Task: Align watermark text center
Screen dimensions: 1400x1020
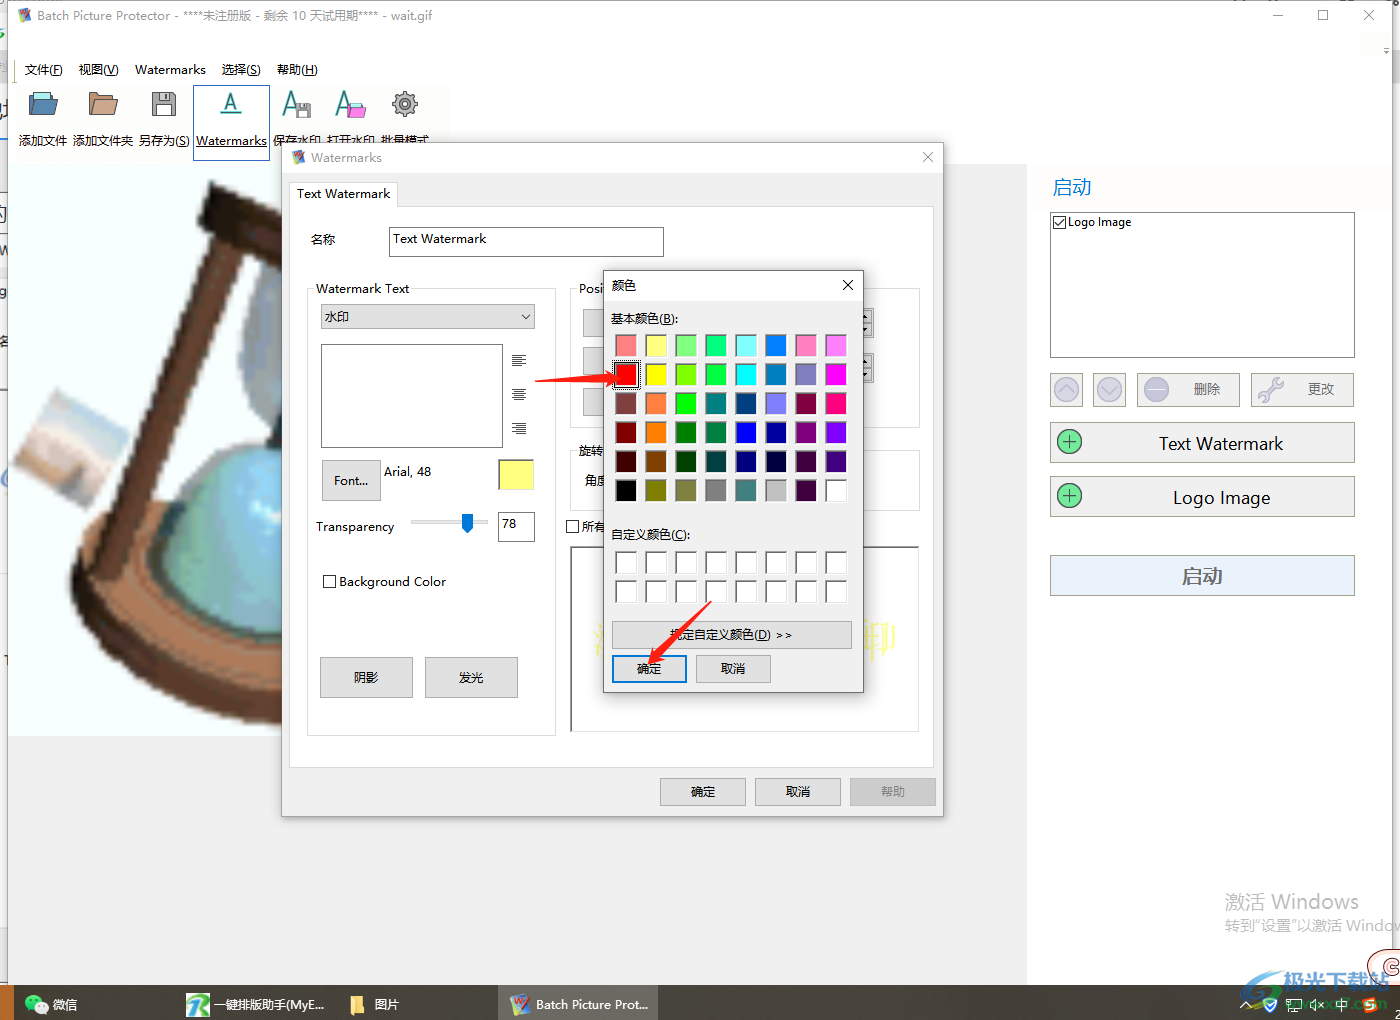Action: click(519, 394)
